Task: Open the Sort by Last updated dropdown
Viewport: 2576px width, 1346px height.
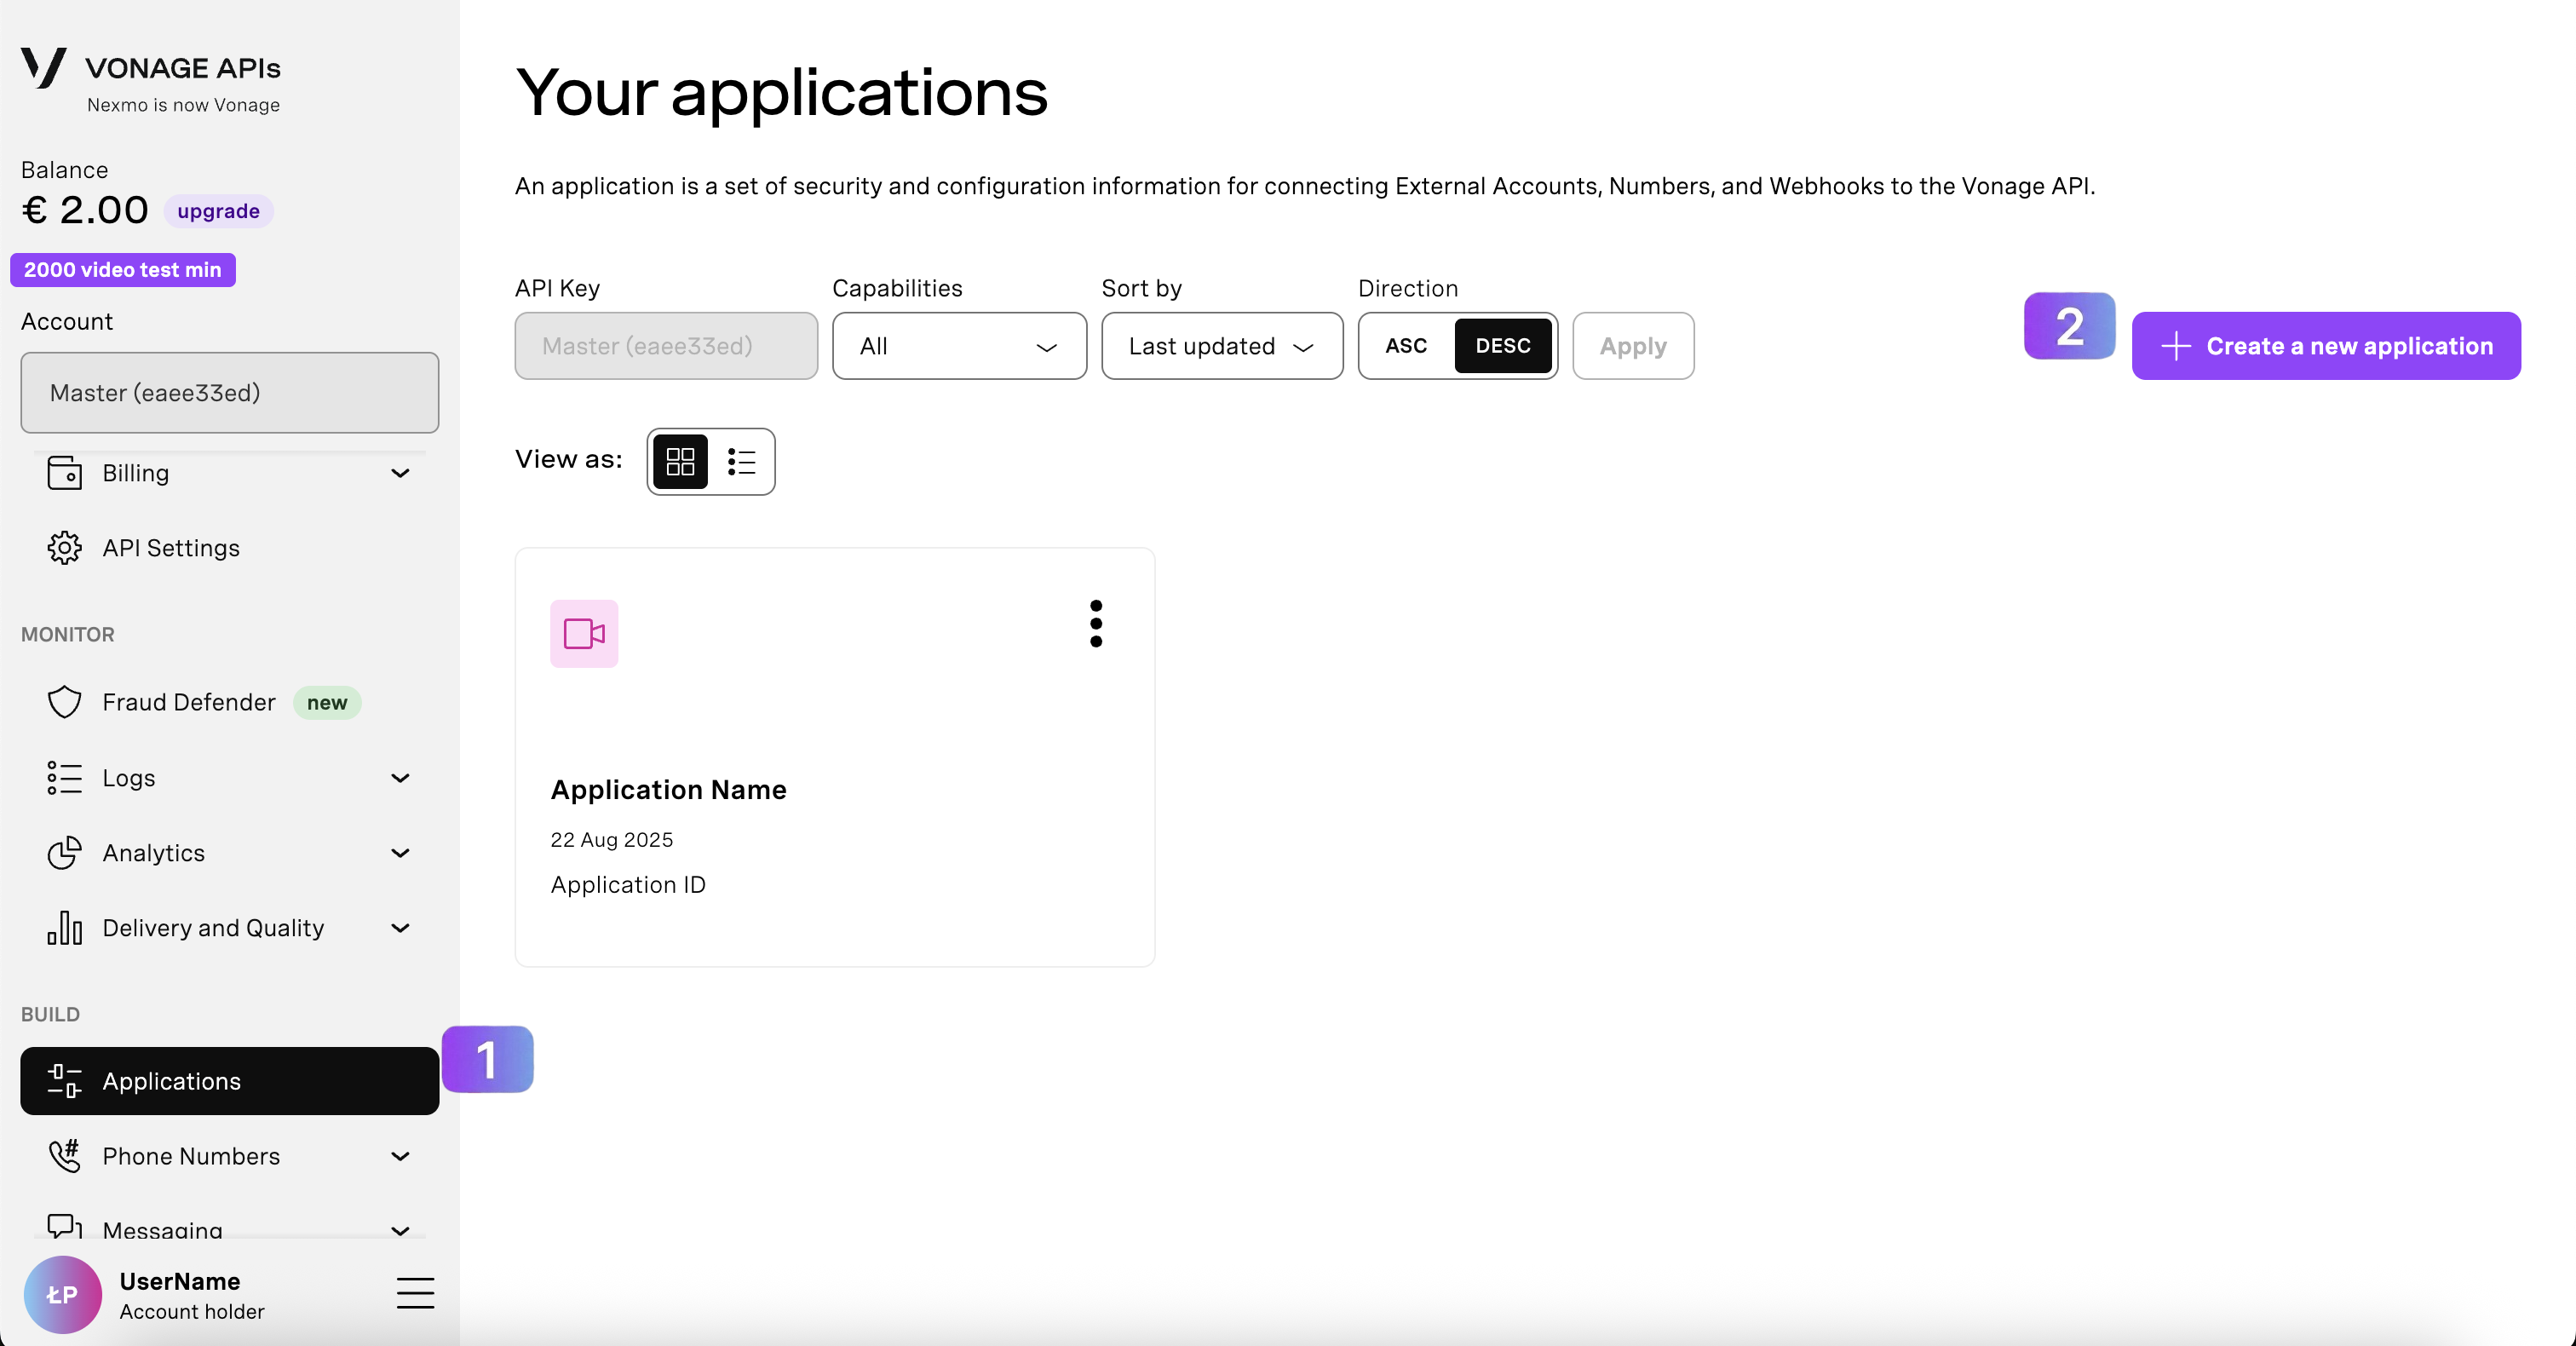Action: click(1221, 346)
